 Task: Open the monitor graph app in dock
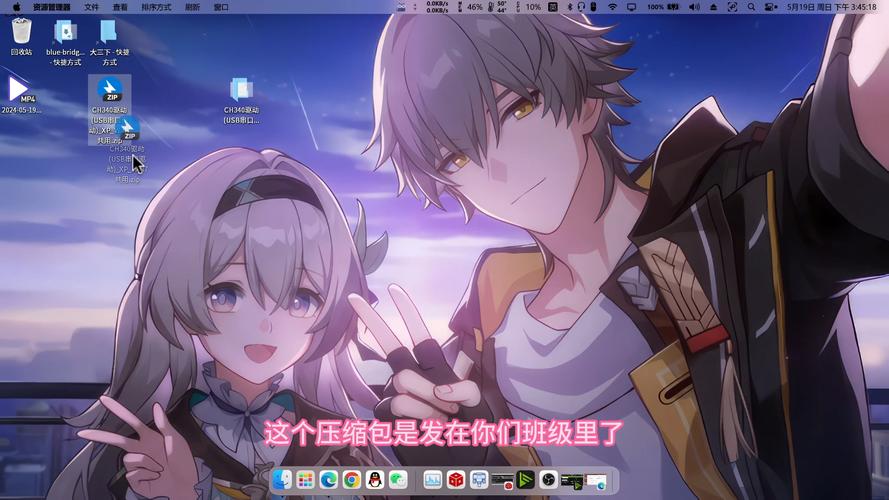[x=433, y=480]
